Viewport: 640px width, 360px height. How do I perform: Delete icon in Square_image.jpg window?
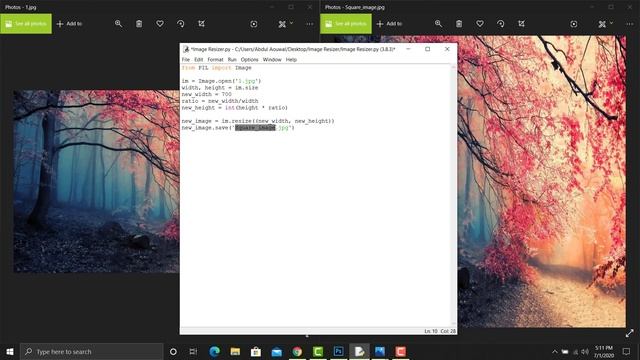[459, 24]
